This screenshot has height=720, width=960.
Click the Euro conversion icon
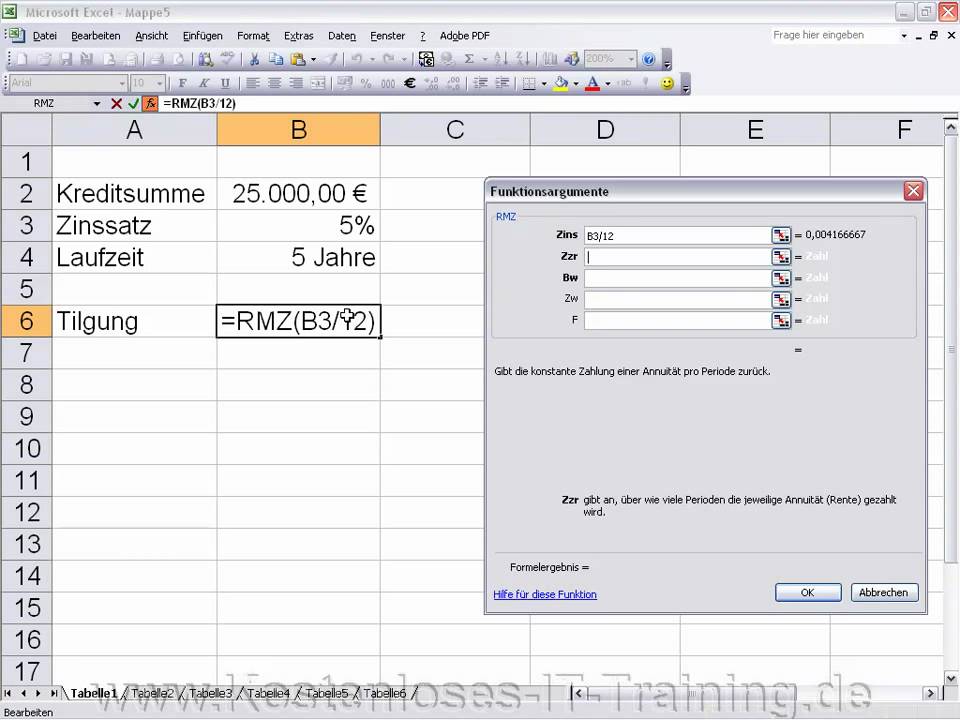tap(426, 59)
